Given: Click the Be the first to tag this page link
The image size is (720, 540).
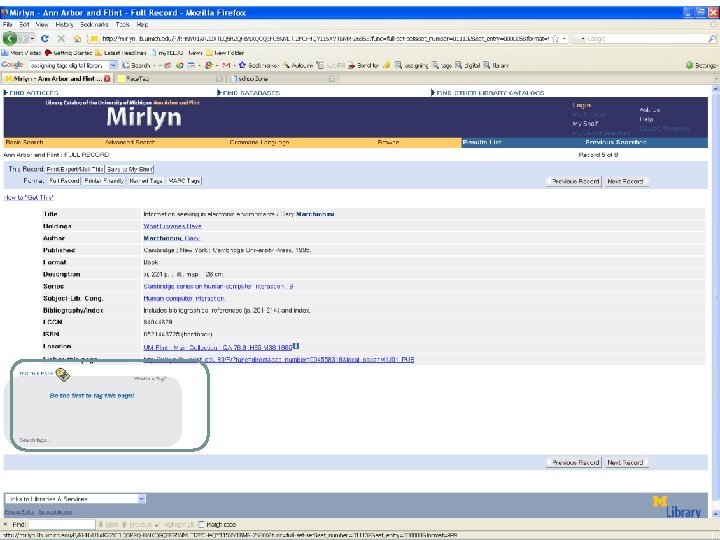Looking at the screenshot, I should (92, 395).
